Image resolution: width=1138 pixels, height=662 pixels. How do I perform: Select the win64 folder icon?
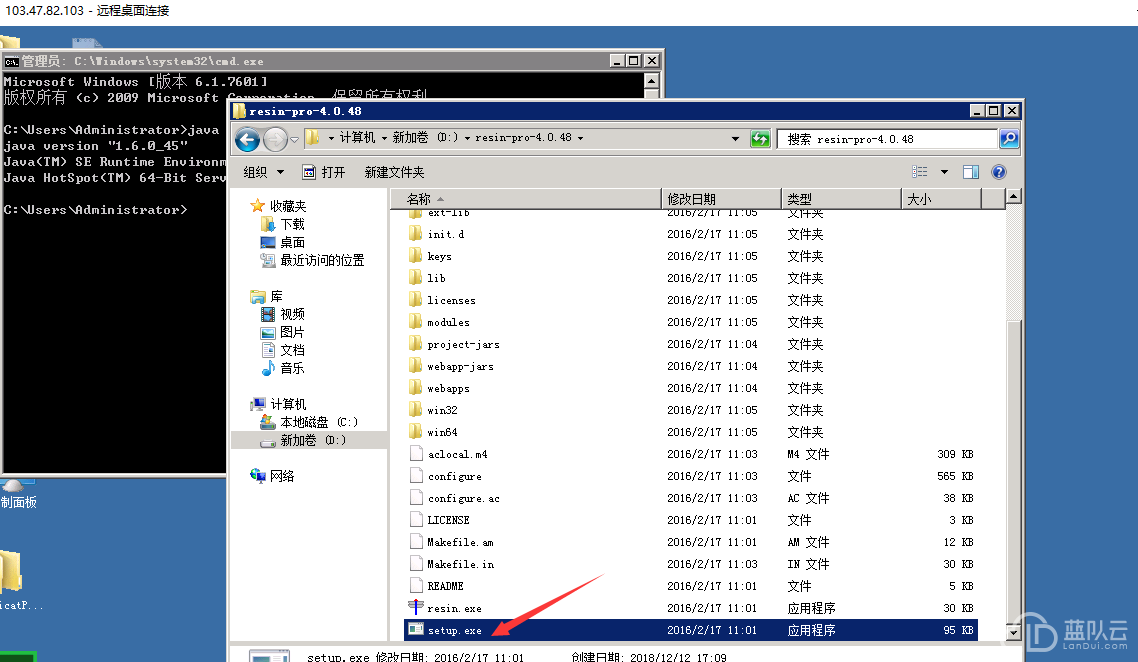(416, 432)
